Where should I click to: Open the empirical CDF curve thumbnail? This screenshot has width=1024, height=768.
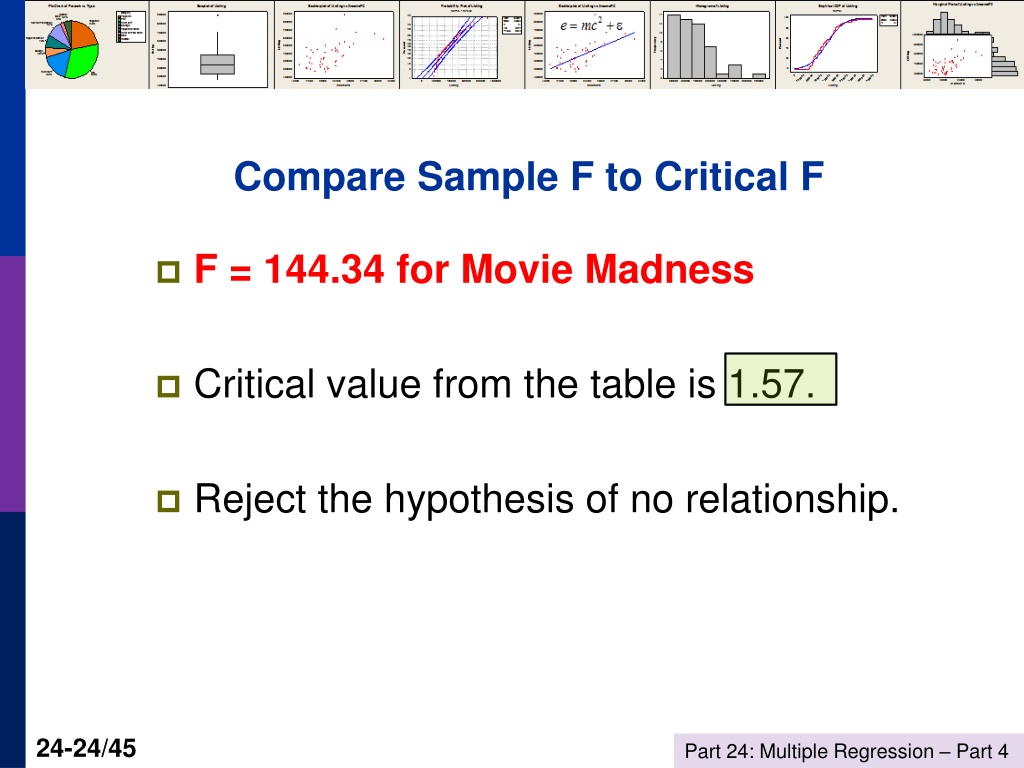[838, 44]
